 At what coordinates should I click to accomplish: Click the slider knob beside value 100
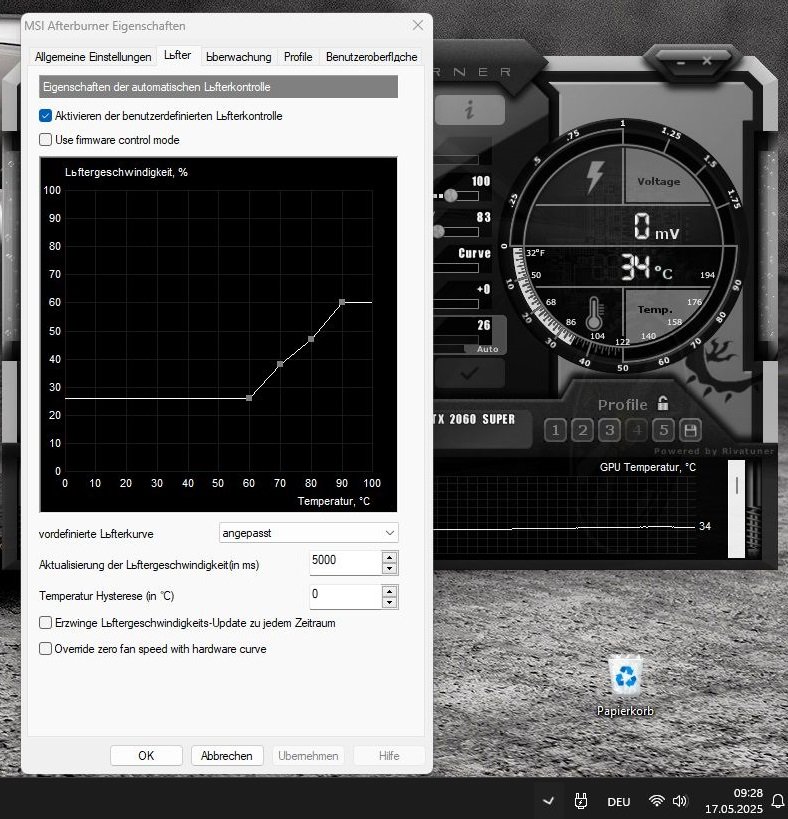pyautogui.click(x=451, y=196)
